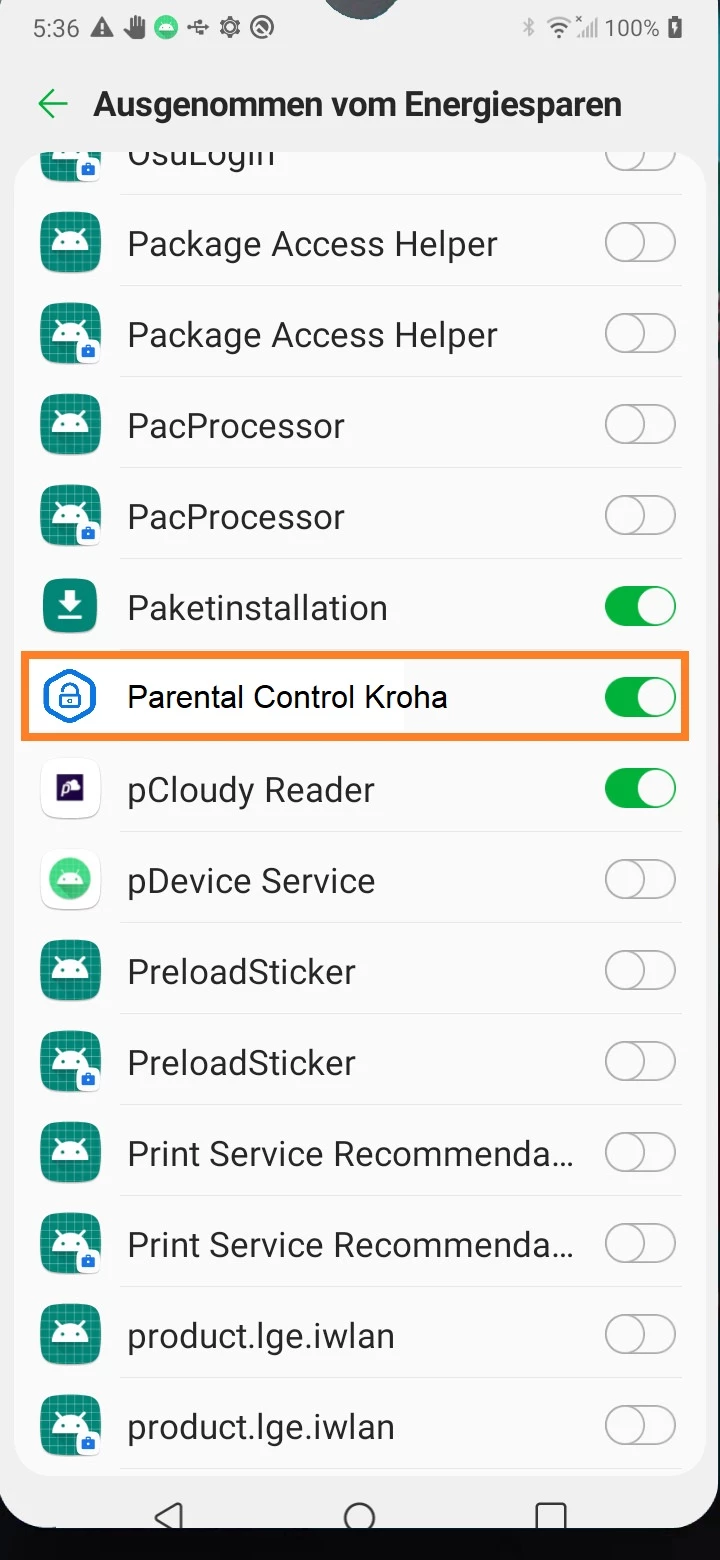Disable the Paketinstallation toggle
Screen dimensions: 720x1560
tap(640, 607)
